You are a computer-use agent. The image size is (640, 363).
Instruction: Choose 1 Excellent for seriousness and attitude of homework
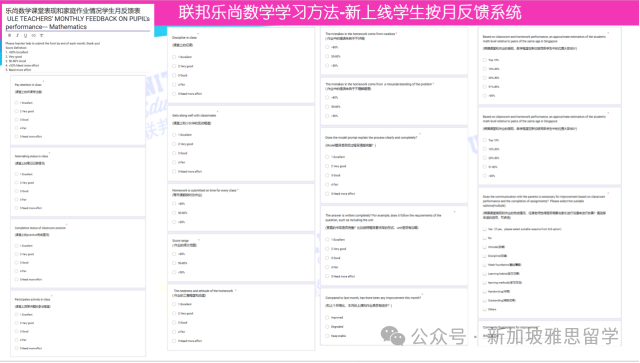click(174, 304)
